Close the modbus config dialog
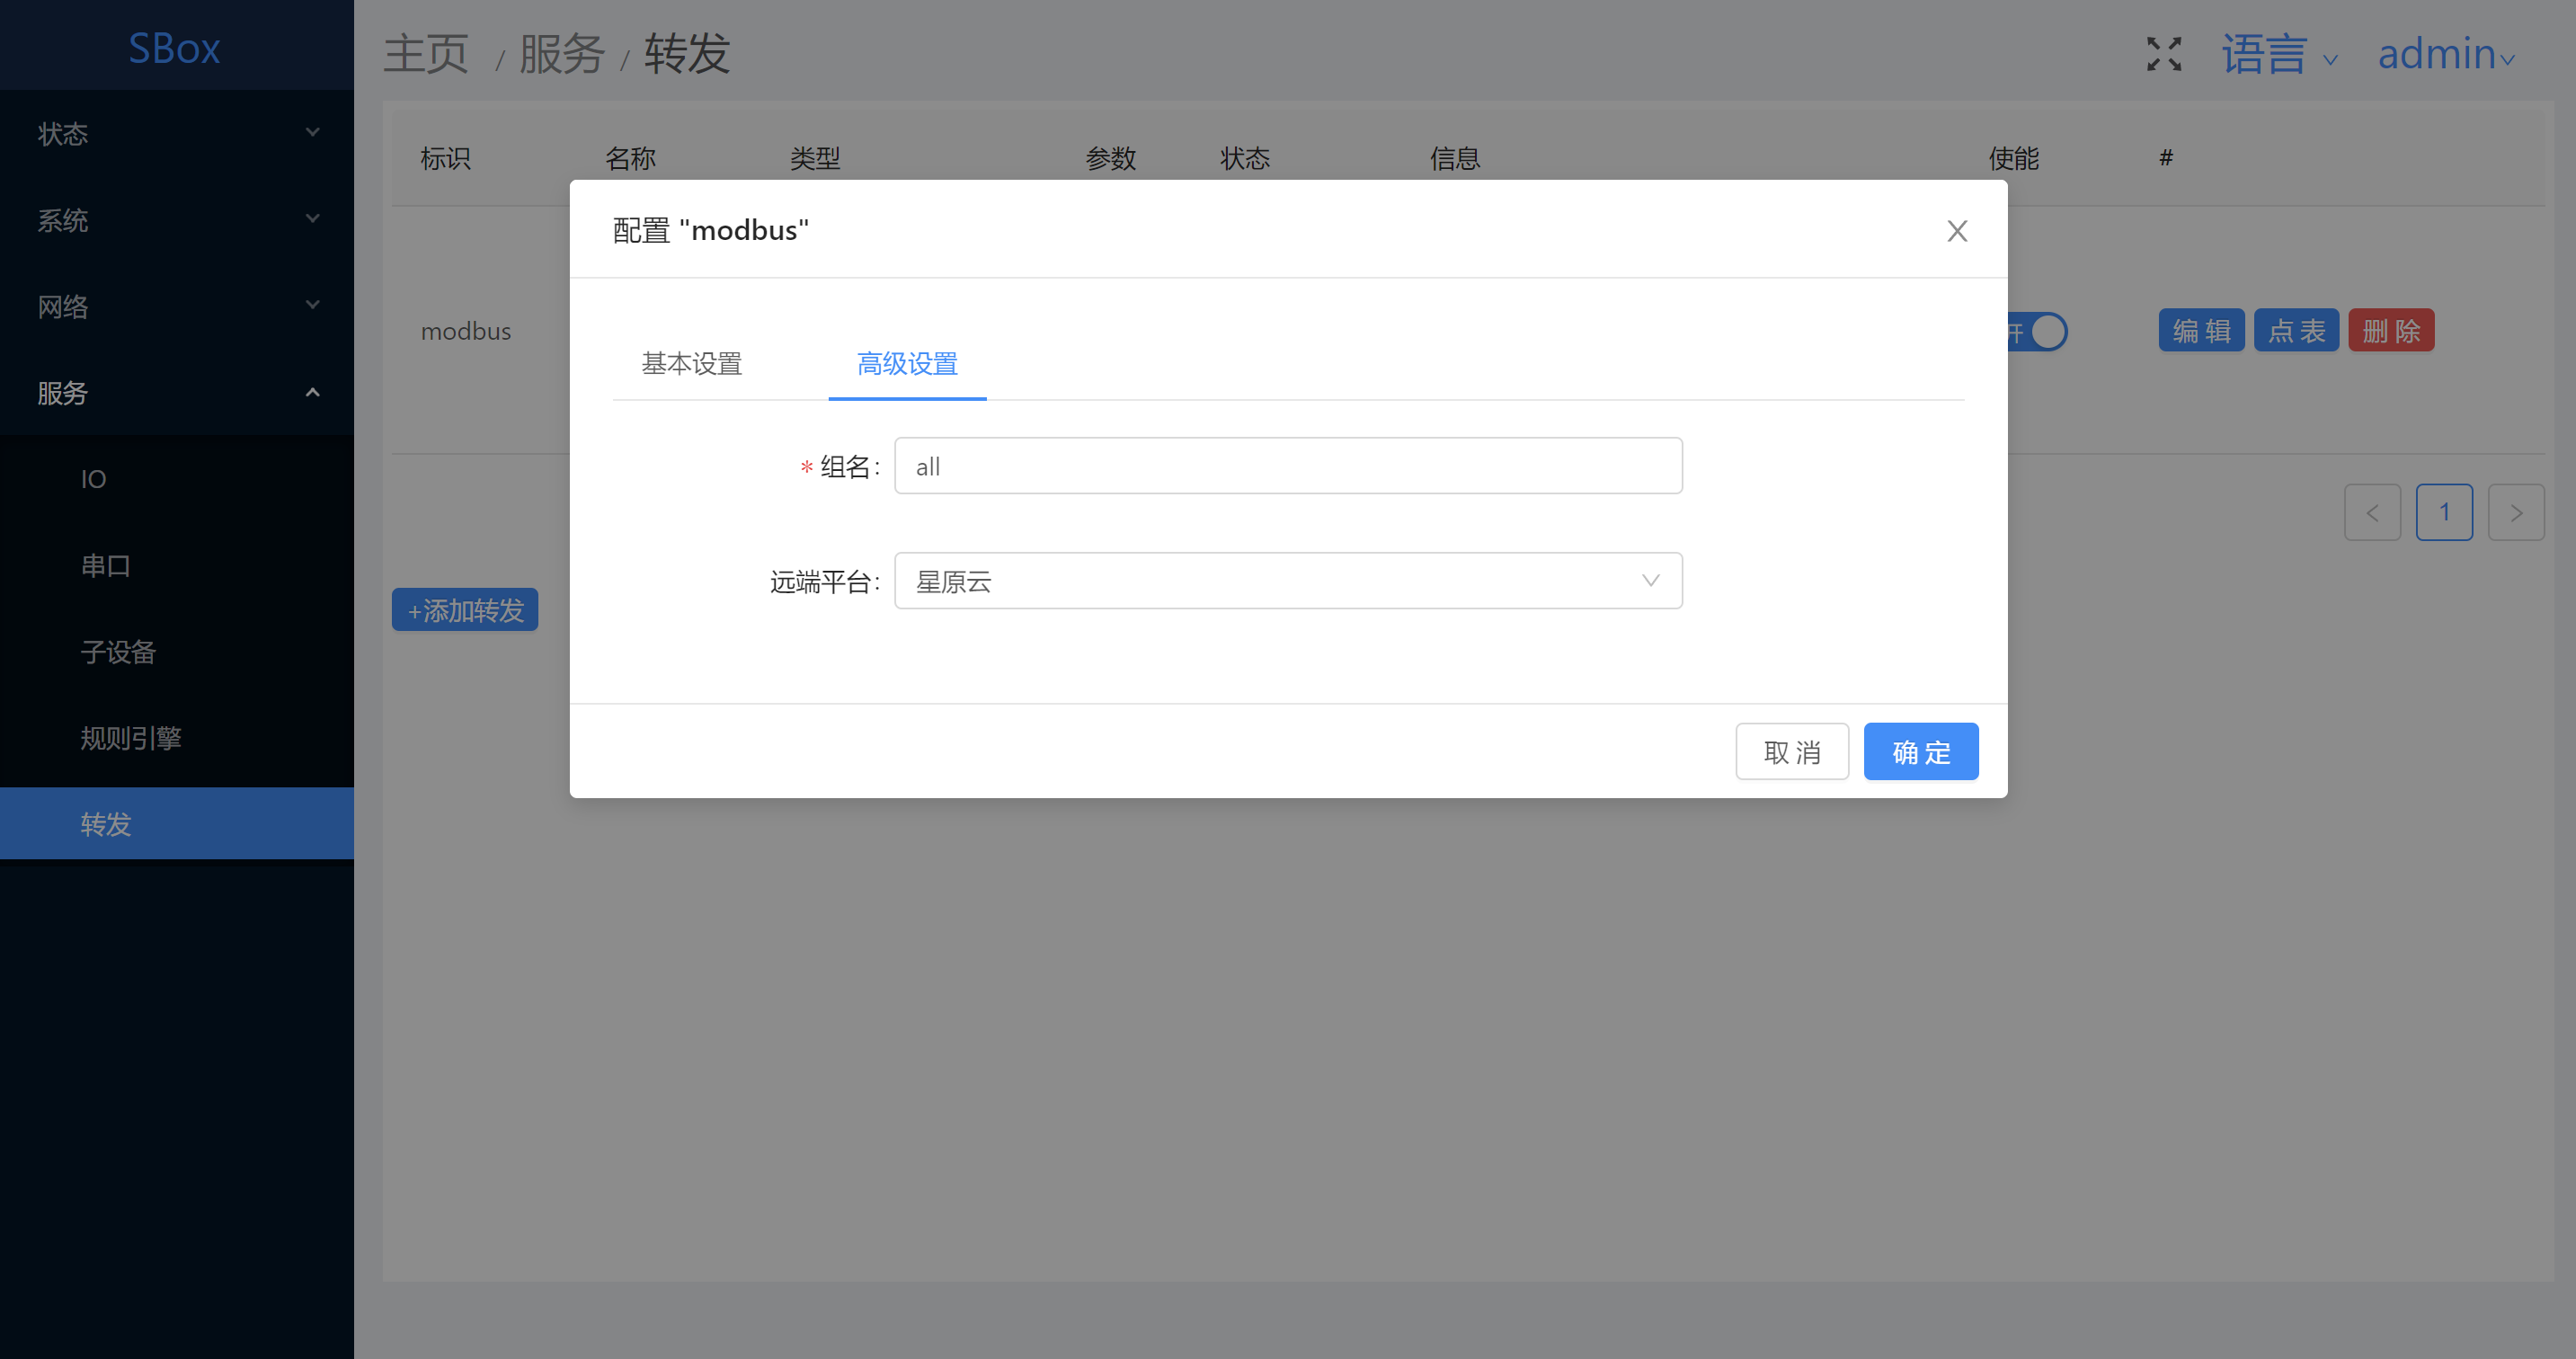 1956,231
